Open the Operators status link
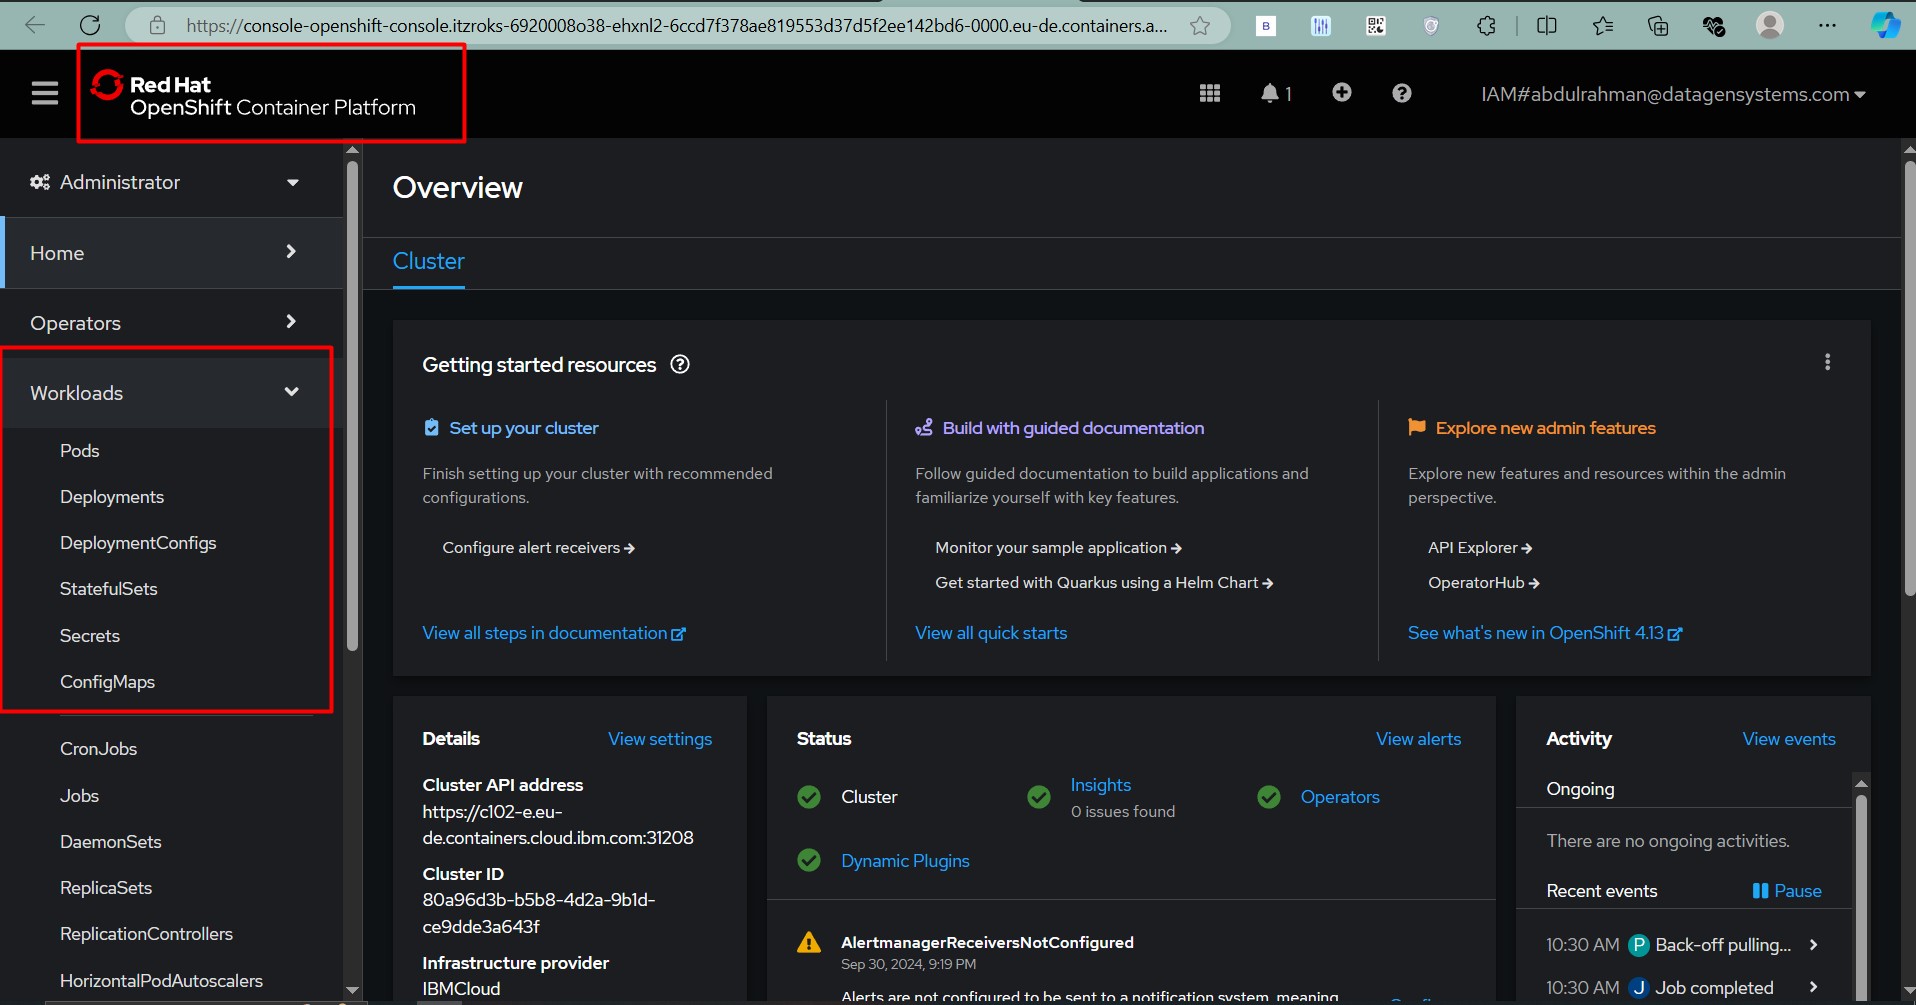This screenshot has height=1005, width=1916. (1340, 797)
